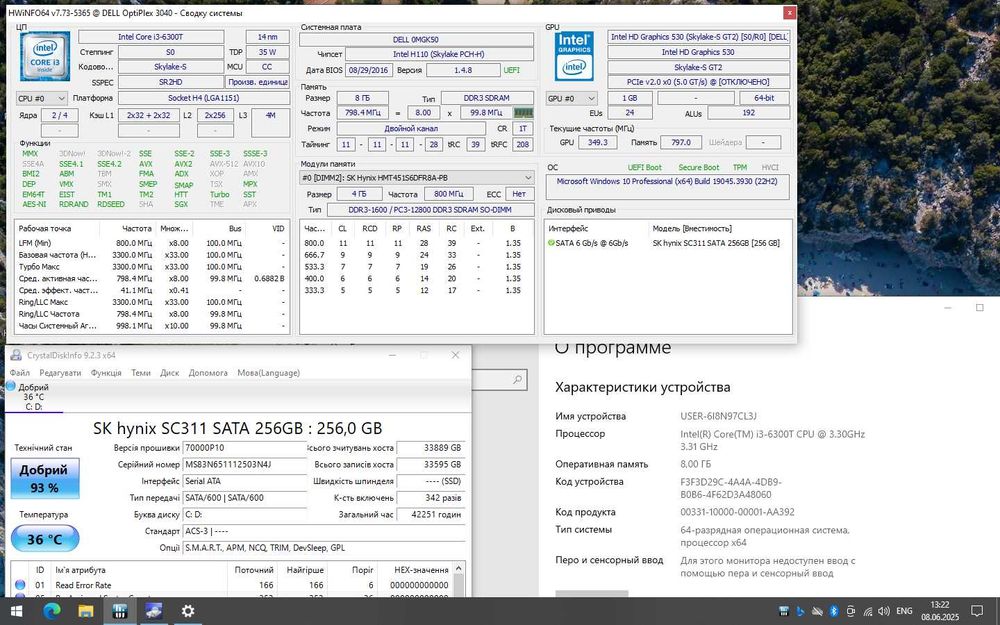Click the serial number field MS83N651112503N4J
This screenshot has width=1000, height=625.
pyautogui.click(x=244, y=464)
